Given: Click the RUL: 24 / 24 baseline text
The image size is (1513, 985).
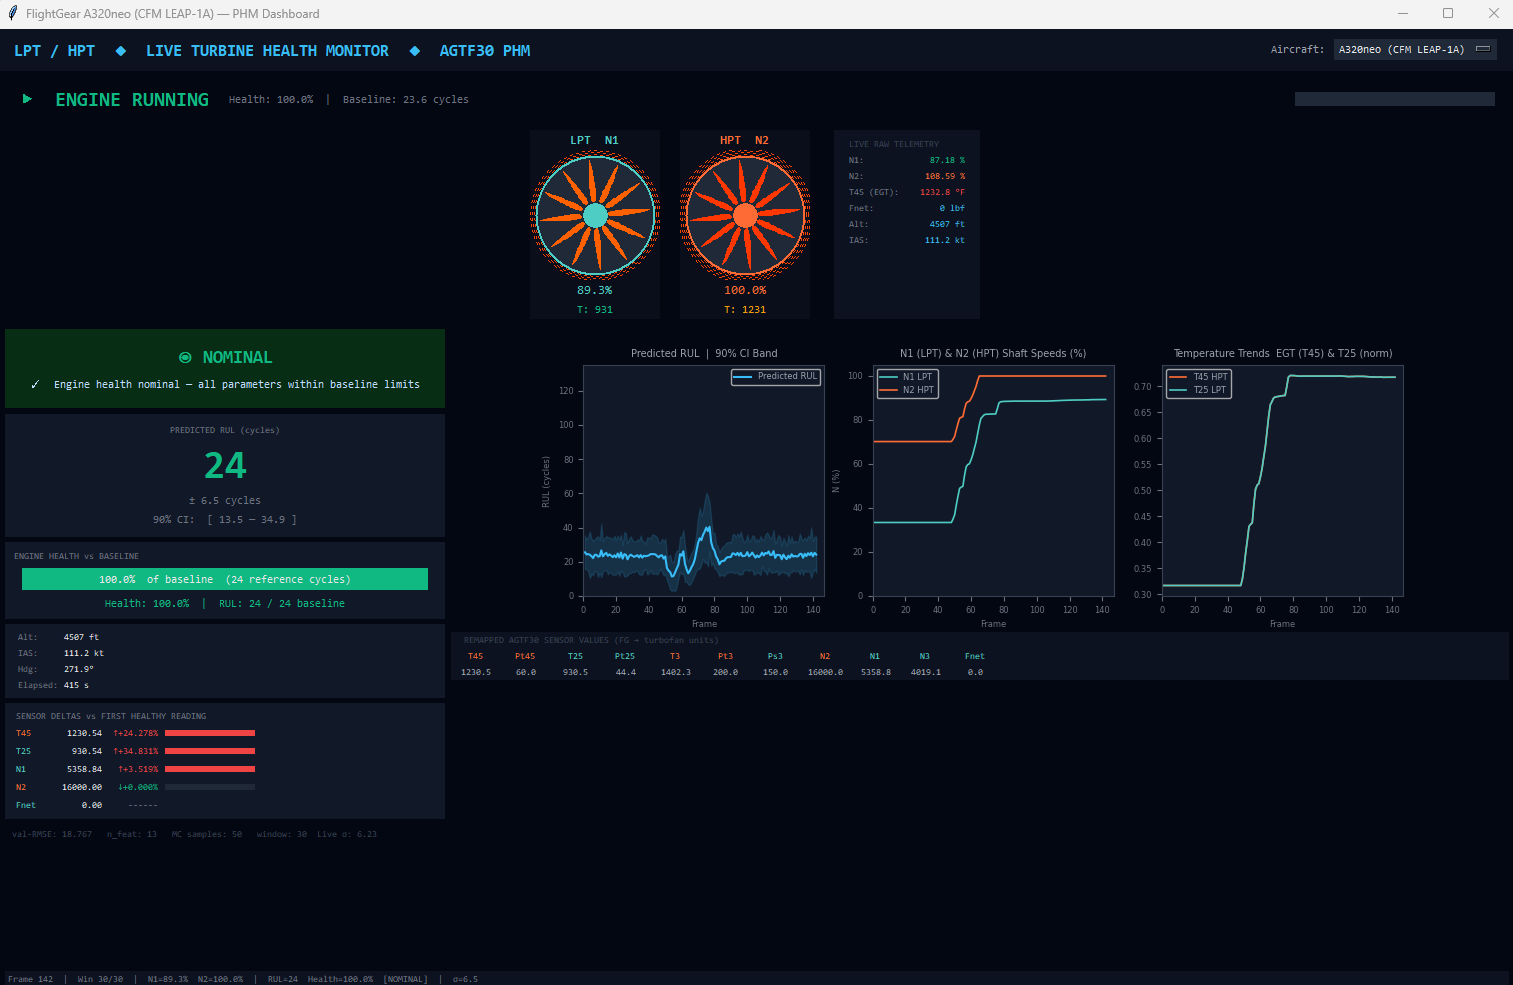Looking at the screenshot, I should (x=282, y=603).
